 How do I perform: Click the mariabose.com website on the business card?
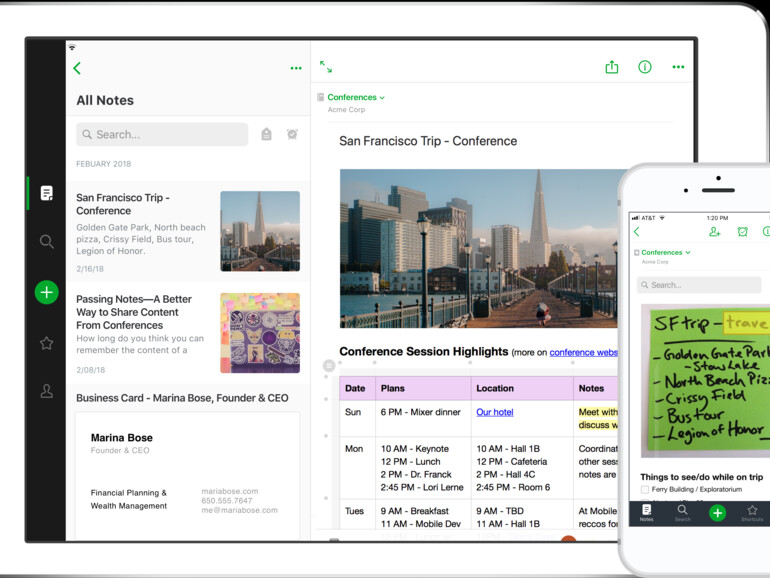229,491
